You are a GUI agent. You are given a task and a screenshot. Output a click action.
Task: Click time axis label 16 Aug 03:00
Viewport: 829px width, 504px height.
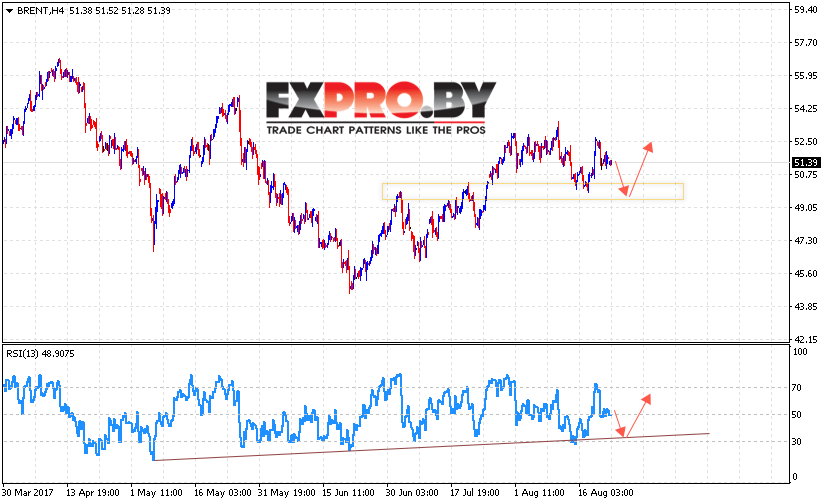[605, 493]
